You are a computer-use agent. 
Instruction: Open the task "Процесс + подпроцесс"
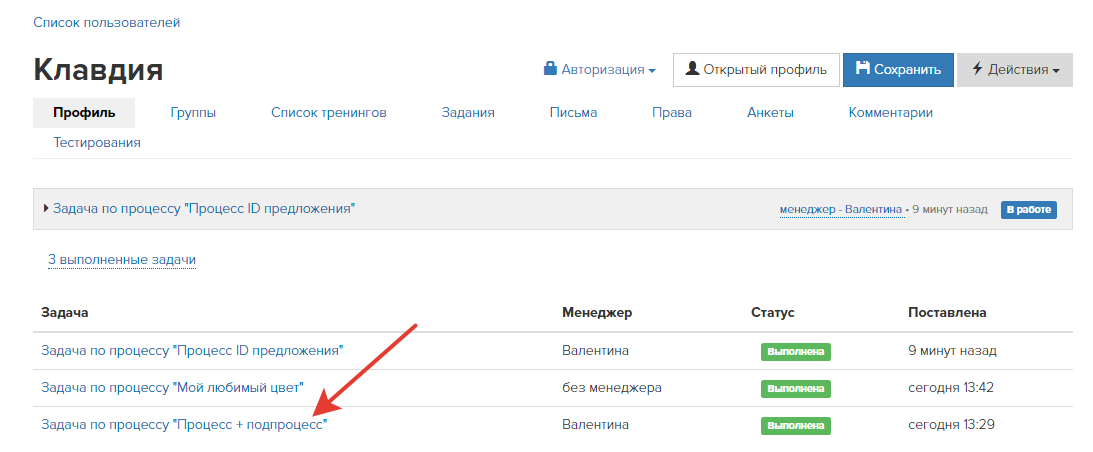(184, 424)
